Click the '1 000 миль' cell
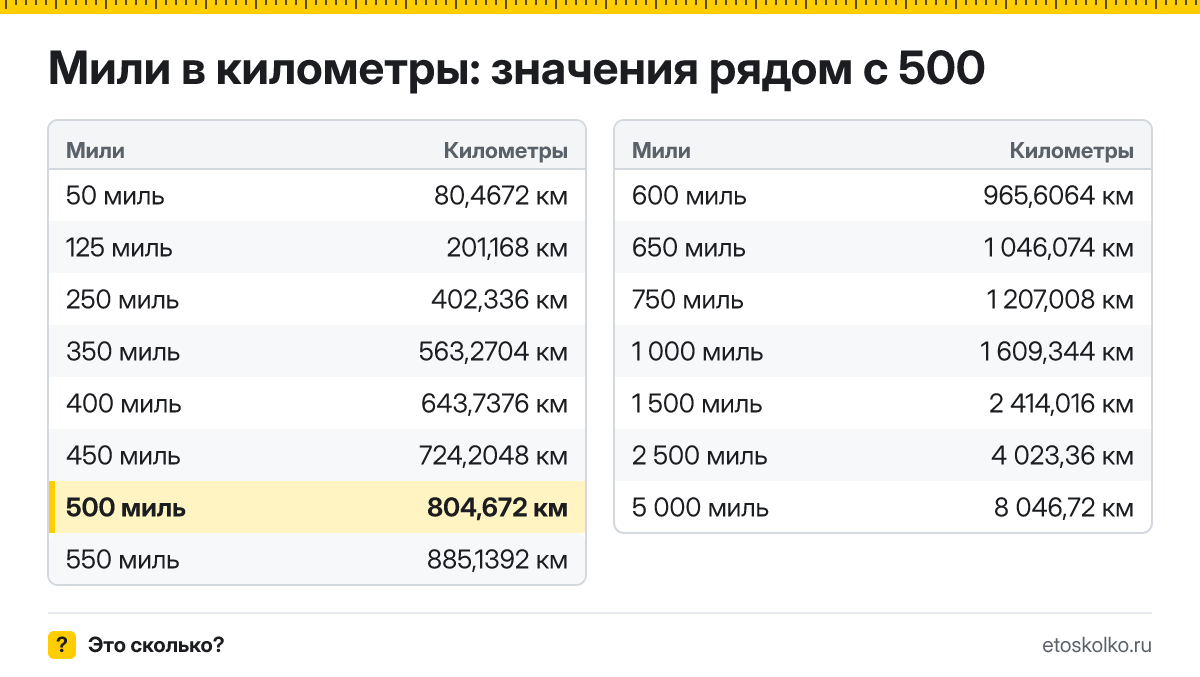1200x677 pixels. click(x=697, y=351)
